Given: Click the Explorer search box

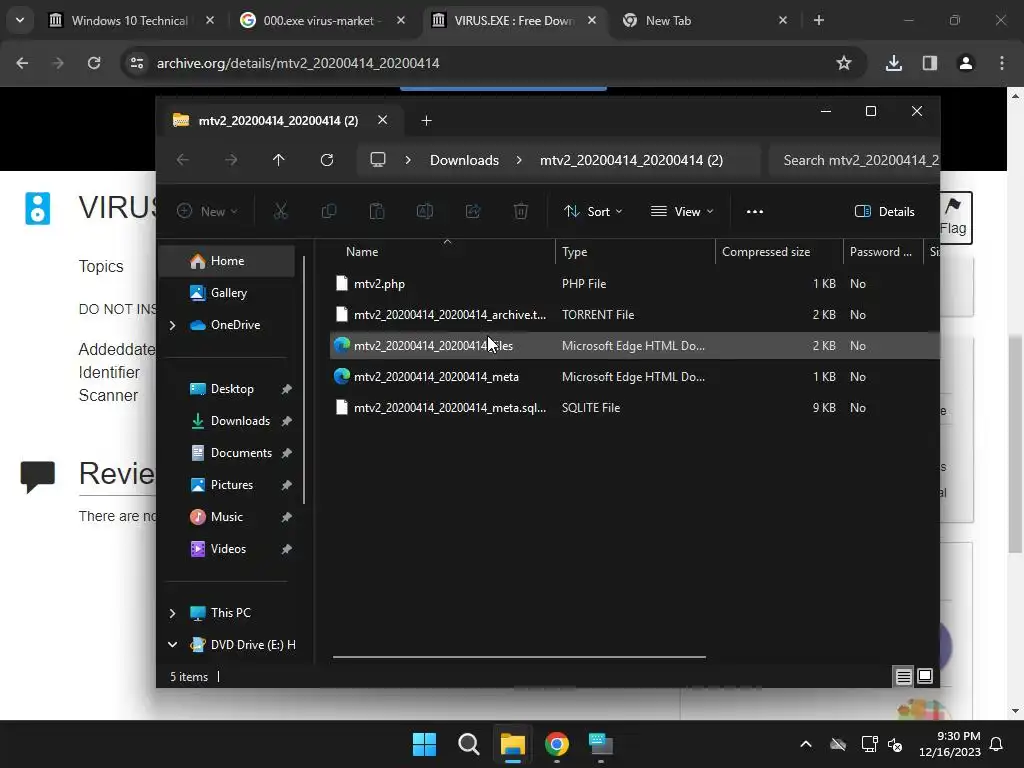Looking at the screenshot, I should [x=854, y=160].
